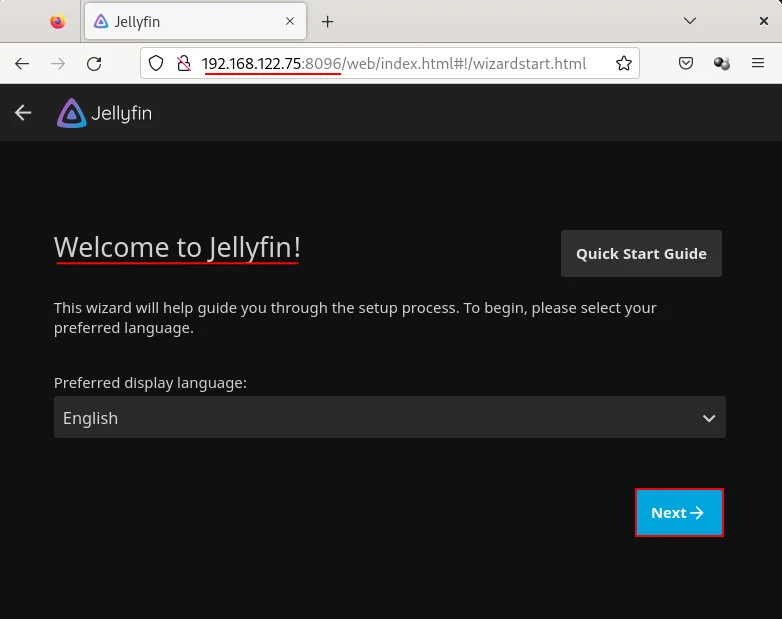This screenshot has width=782, height=619.
Task: Click the Firefox logo icon
Action: [57, 21]
